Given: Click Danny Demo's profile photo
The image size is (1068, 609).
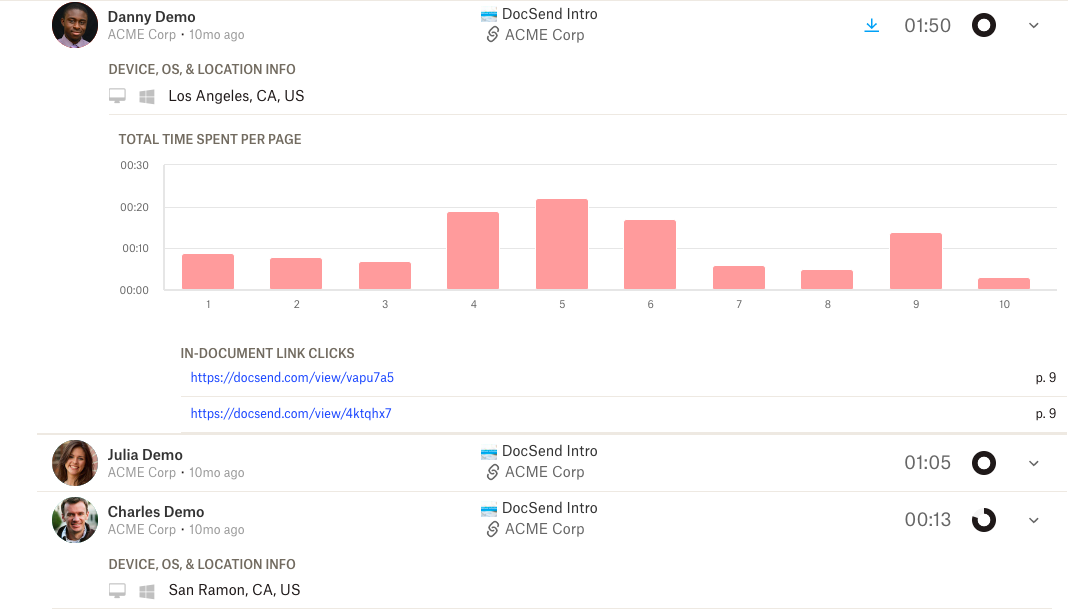Looking at the screenshot, I should 75,25.
